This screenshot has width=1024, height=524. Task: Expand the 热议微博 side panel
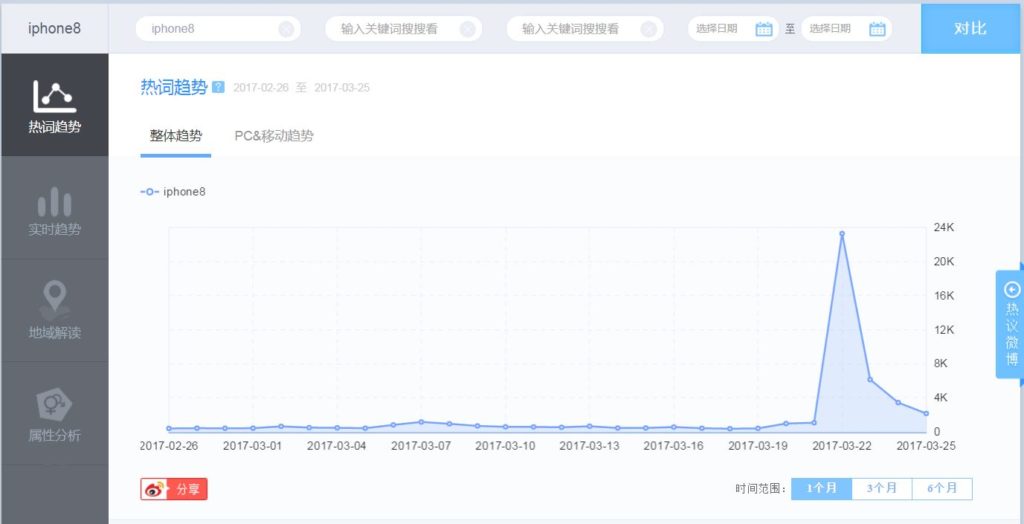(1011, 324)
